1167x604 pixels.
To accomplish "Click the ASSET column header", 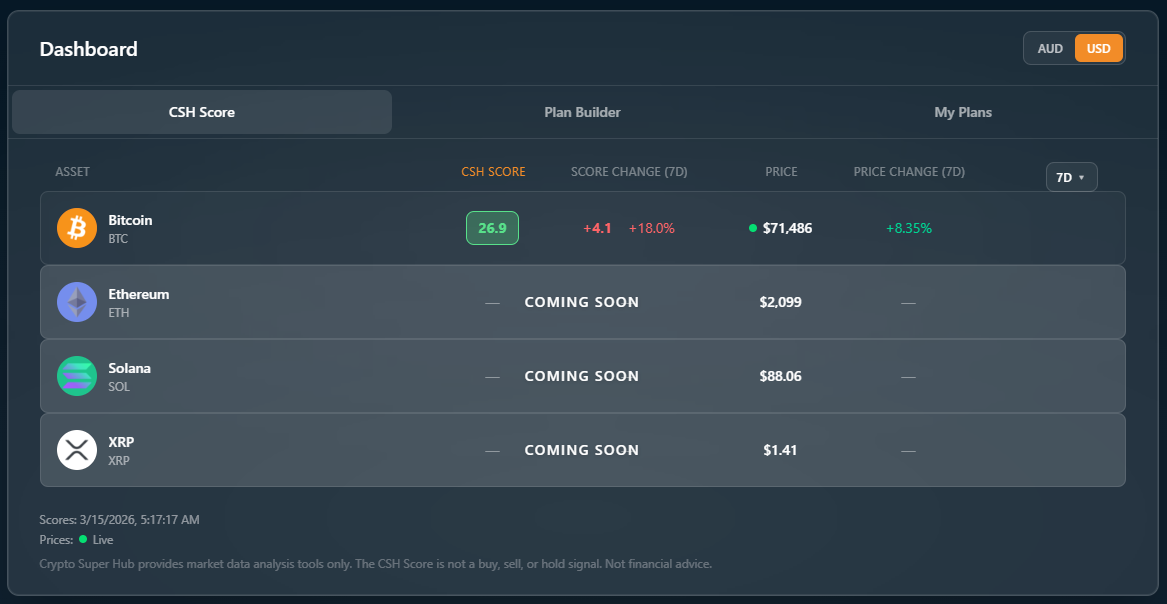I will click(72, 172).
